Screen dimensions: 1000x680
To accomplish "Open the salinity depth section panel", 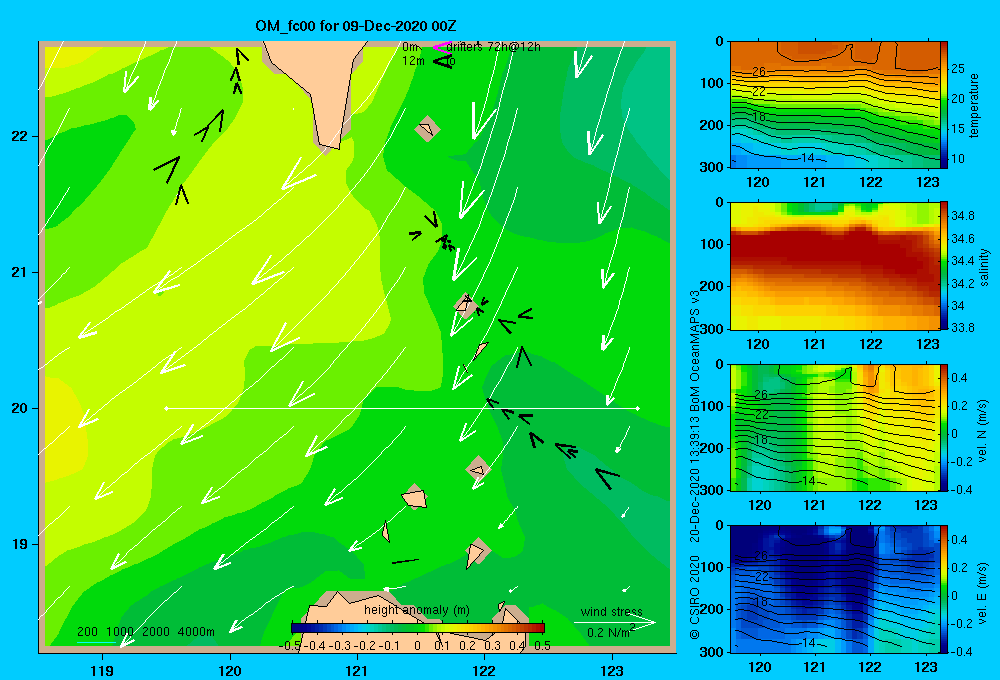I will (x=834, y=266).
